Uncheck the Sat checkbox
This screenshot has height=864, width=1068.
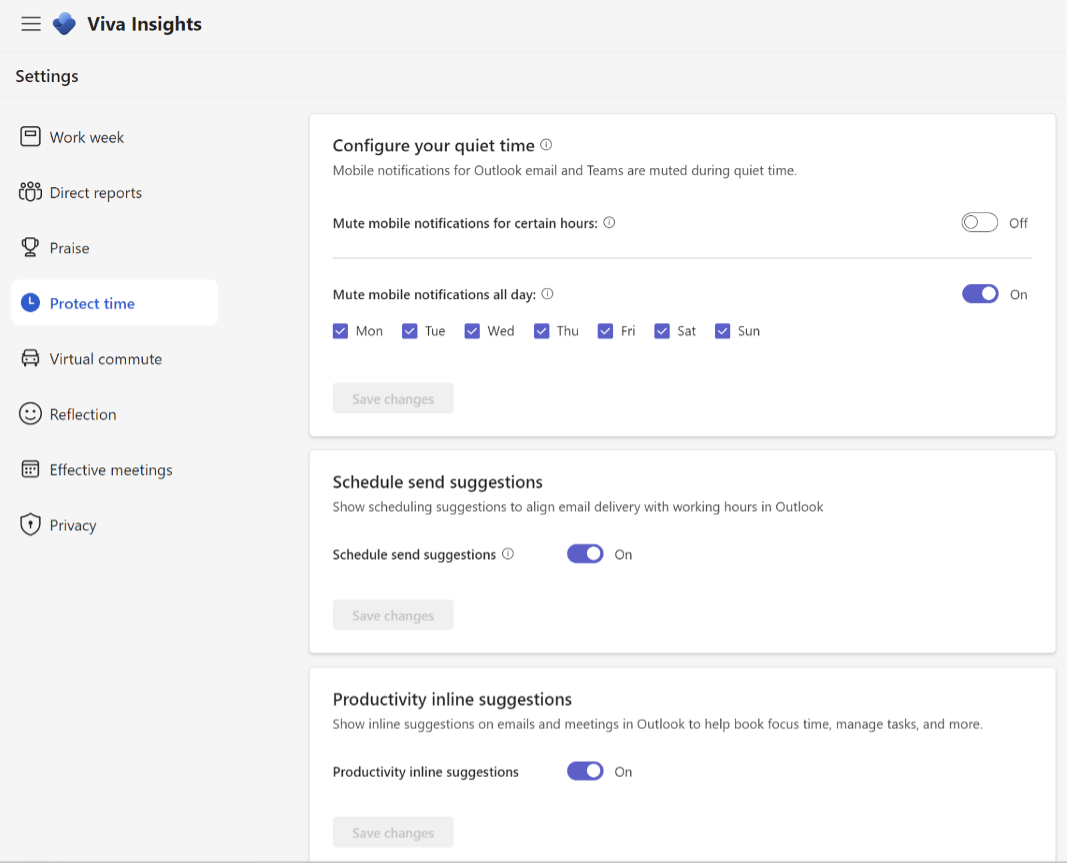(x=661, y=330)
